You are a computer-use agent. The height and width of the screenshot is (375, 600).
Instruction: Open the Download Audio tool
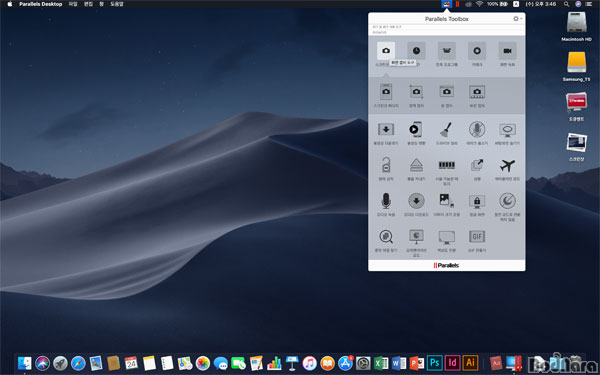tap(416, 201)
